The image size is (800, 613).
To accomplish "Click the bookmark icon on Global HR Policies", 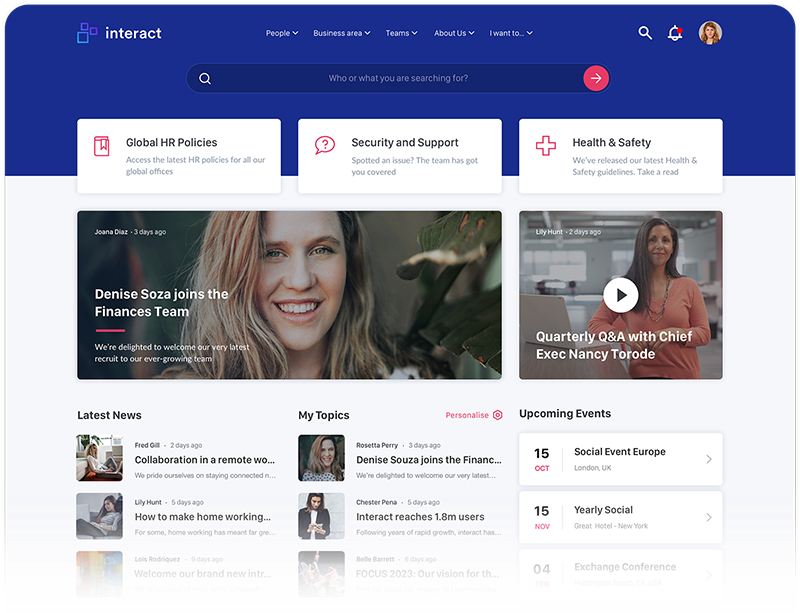I will (x=100, y=146).
